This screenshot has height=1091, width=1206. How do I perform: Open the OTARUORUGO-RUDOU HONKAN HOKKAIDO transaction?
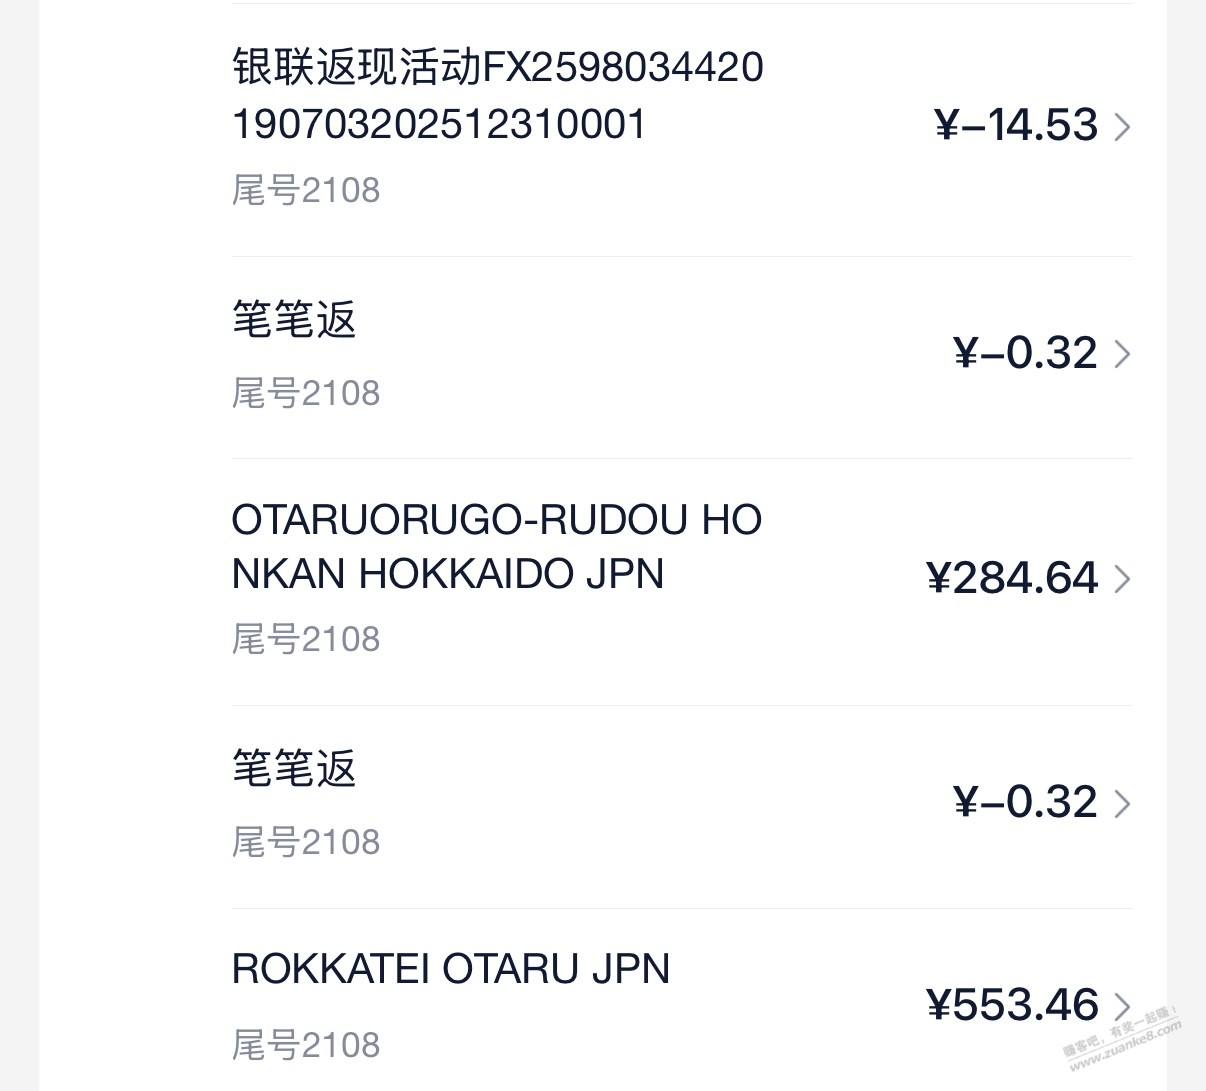pos(496,547)
